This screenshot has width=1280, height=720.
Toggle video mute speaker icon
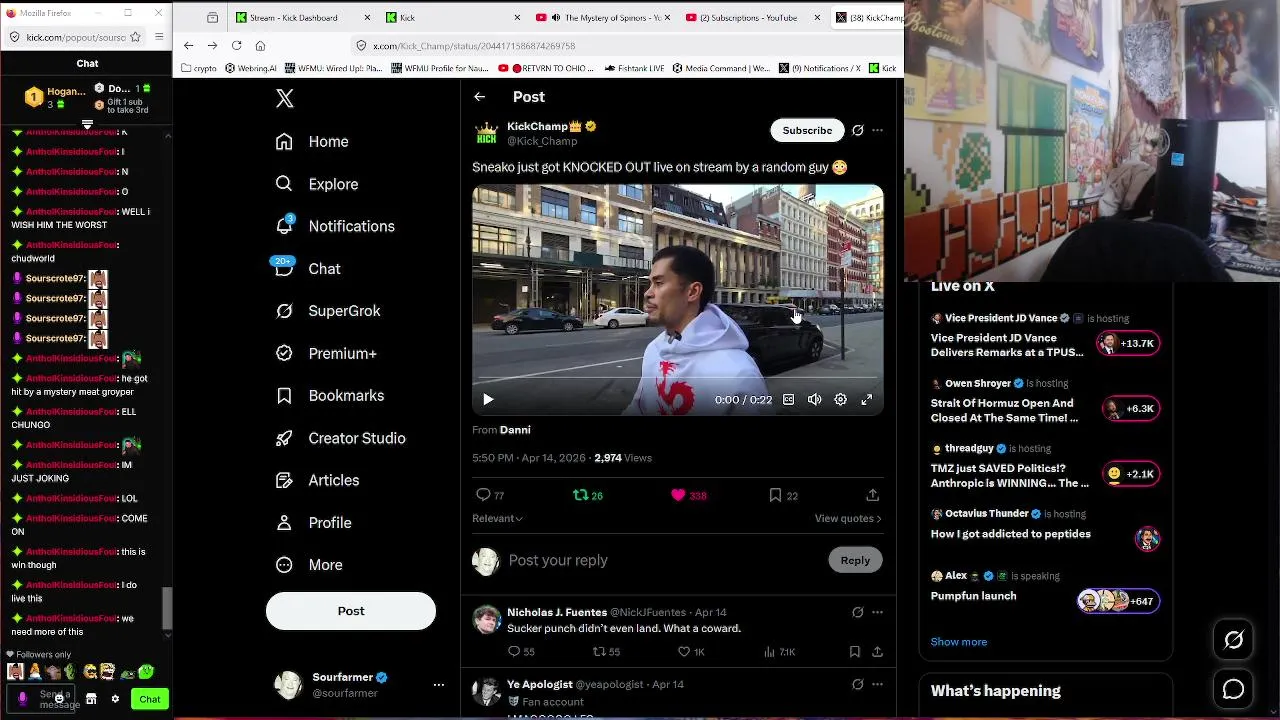tap(815, 399)
